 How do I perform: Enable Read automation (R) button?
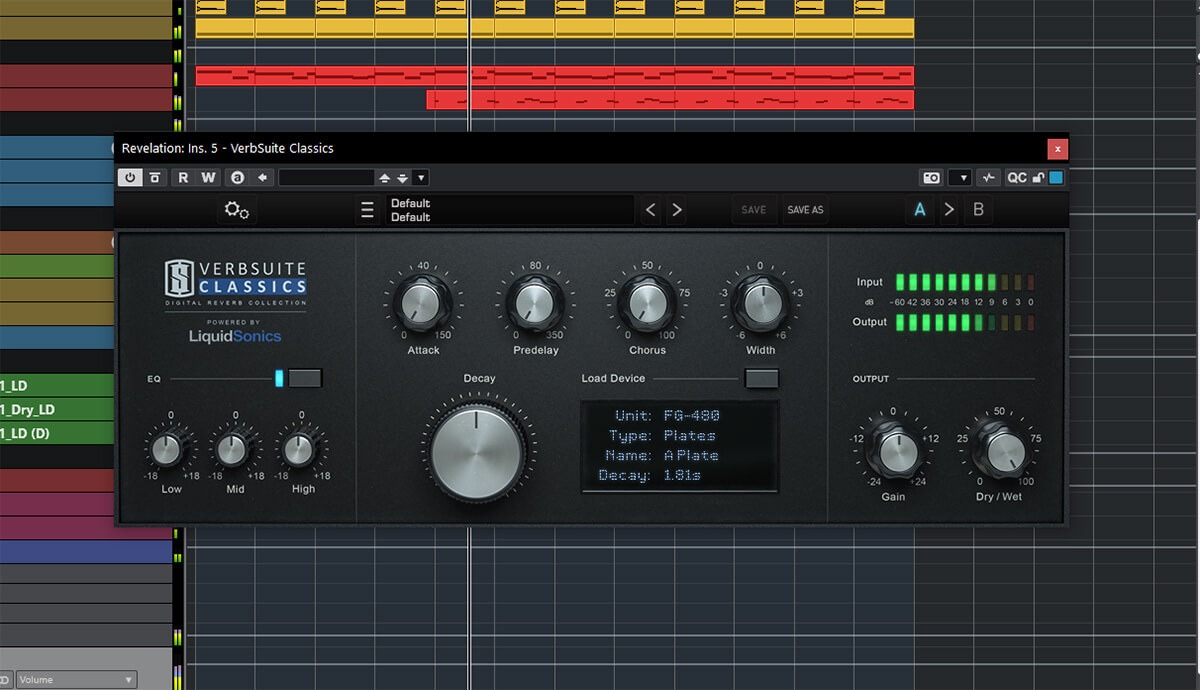click(183, 178)
